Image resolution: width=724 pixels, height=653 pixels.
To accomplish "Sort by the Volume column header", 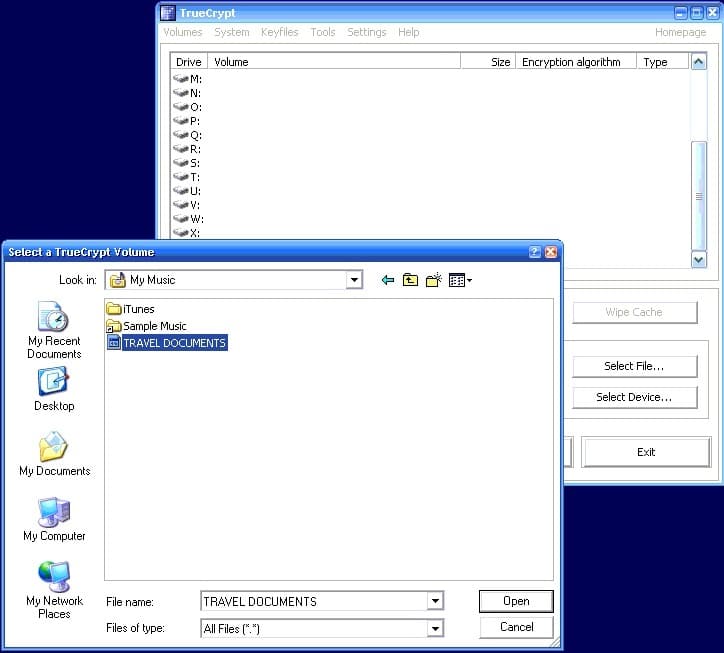I will (334, 62).
